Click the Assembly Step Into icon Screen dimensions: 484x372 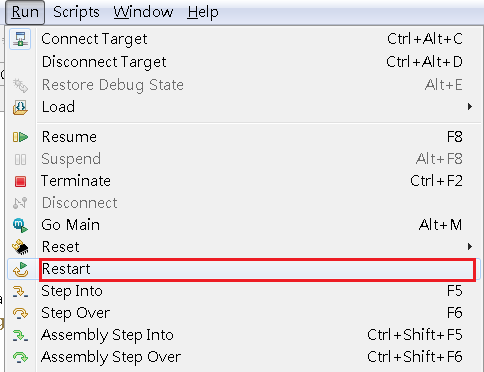point(20,335)
